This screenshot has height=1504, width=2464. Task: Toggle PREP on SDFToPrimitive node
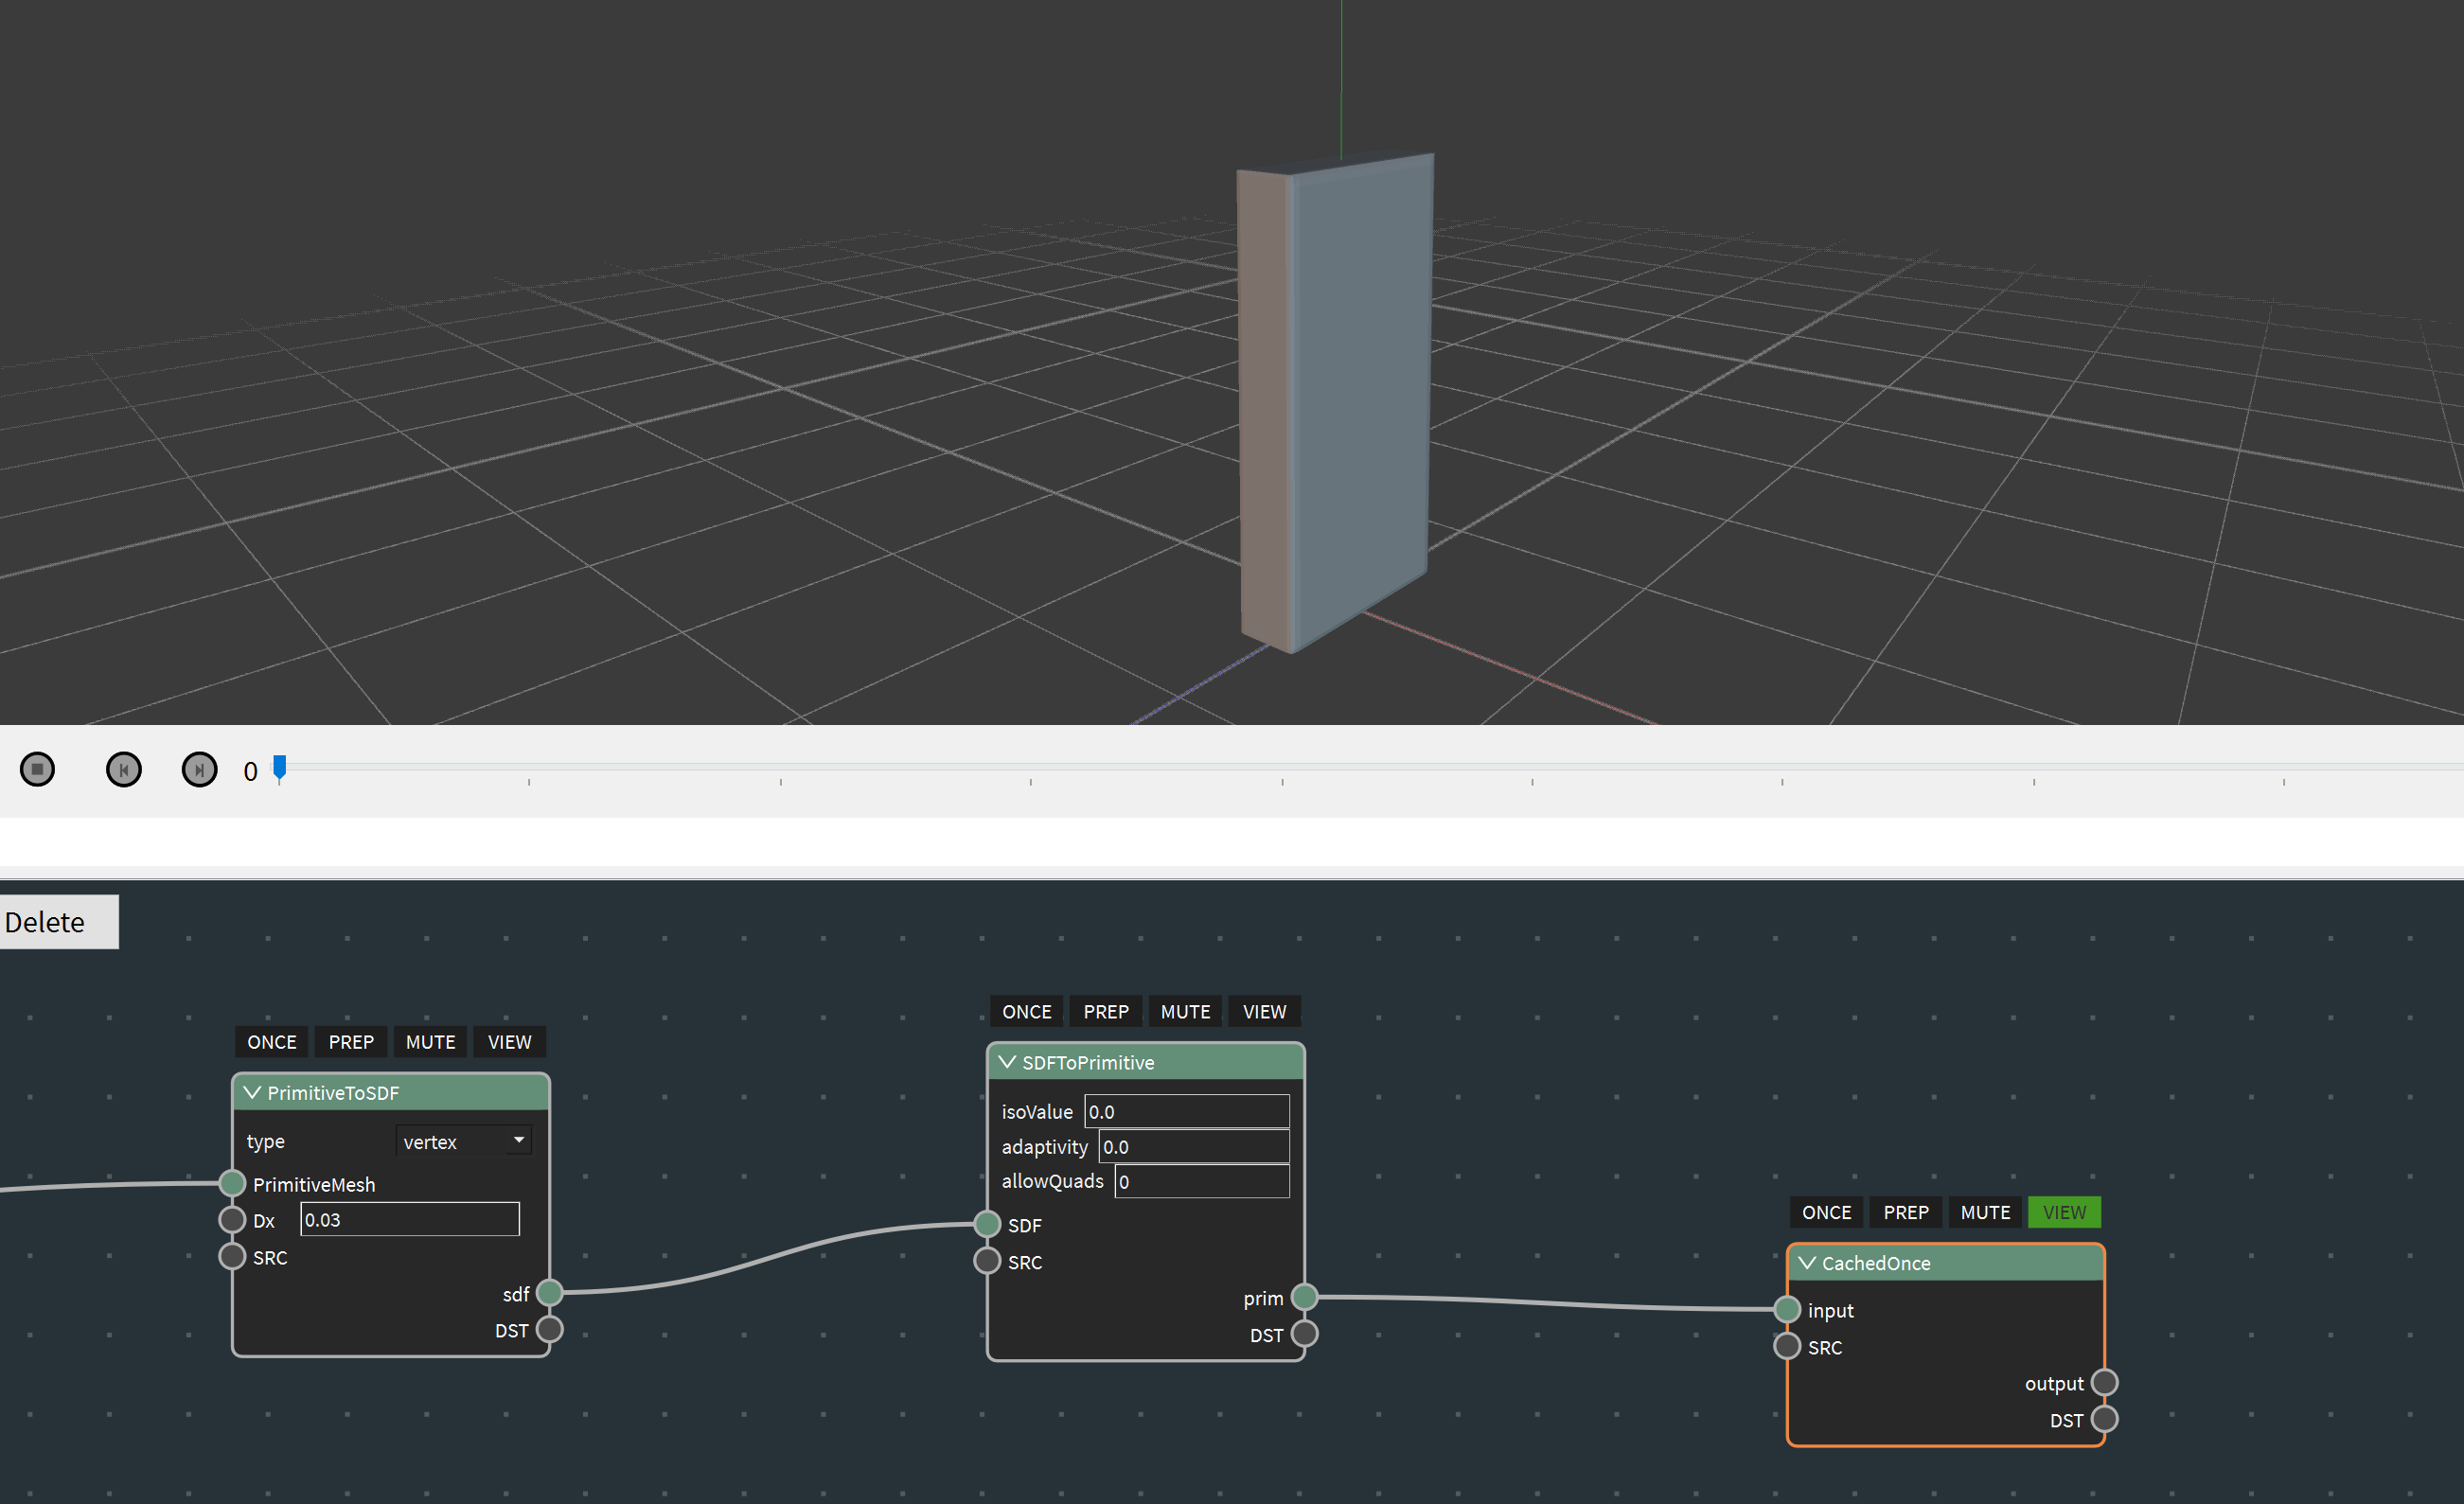pos(1106,1012)
